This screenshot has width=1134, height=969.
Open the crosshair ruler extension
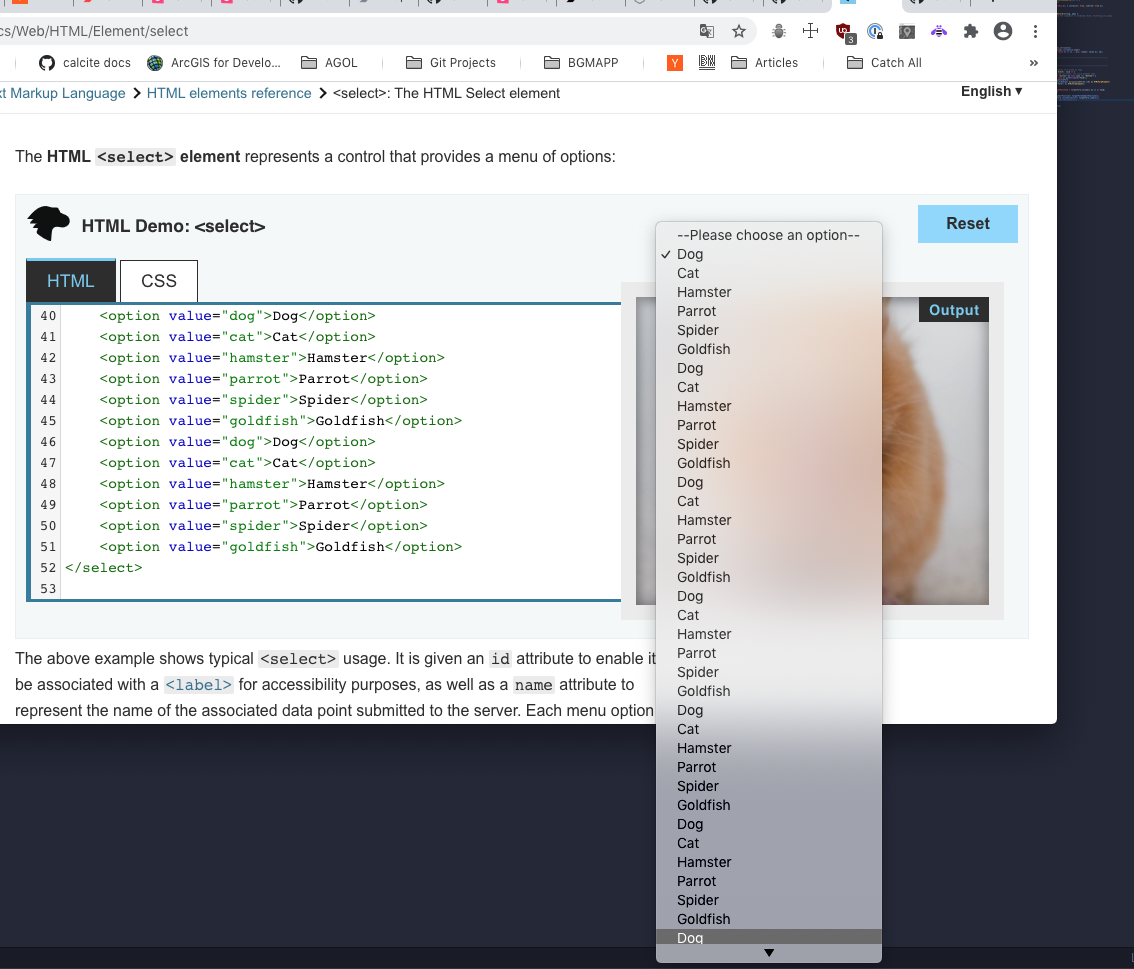[811, 31]
